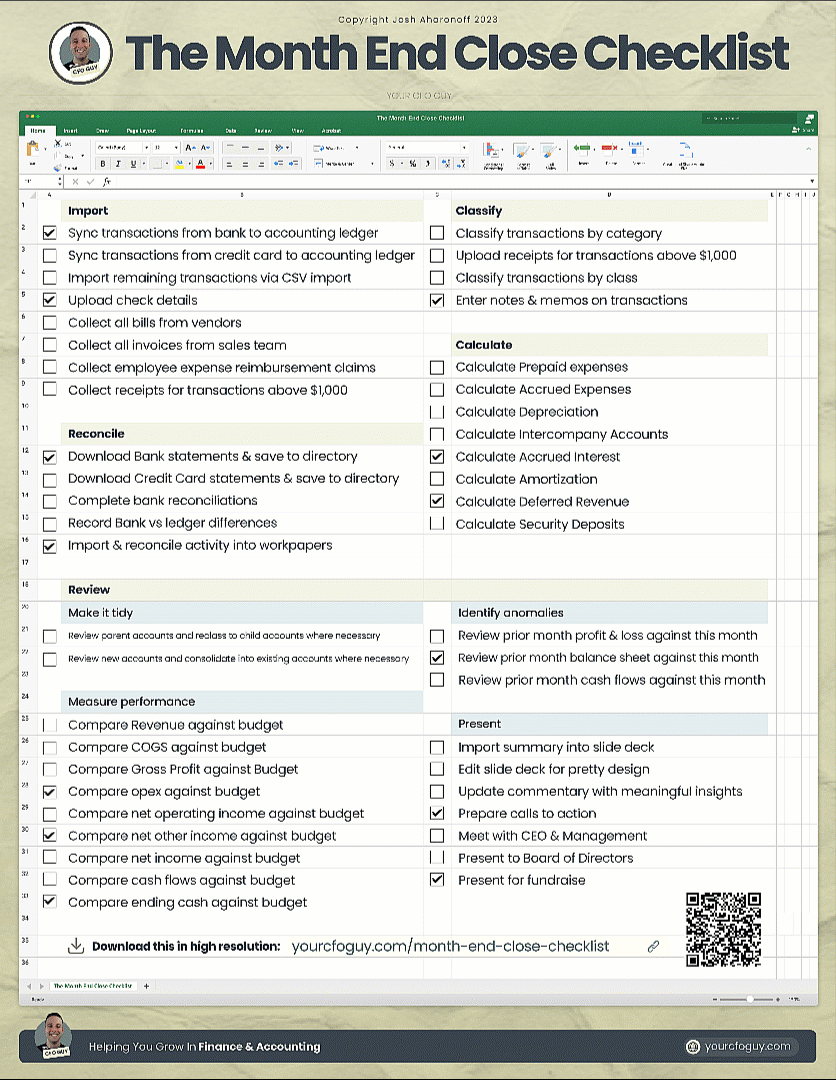
Task: Toggle Italic formatting in ribbon
Action: click(118, 164)
